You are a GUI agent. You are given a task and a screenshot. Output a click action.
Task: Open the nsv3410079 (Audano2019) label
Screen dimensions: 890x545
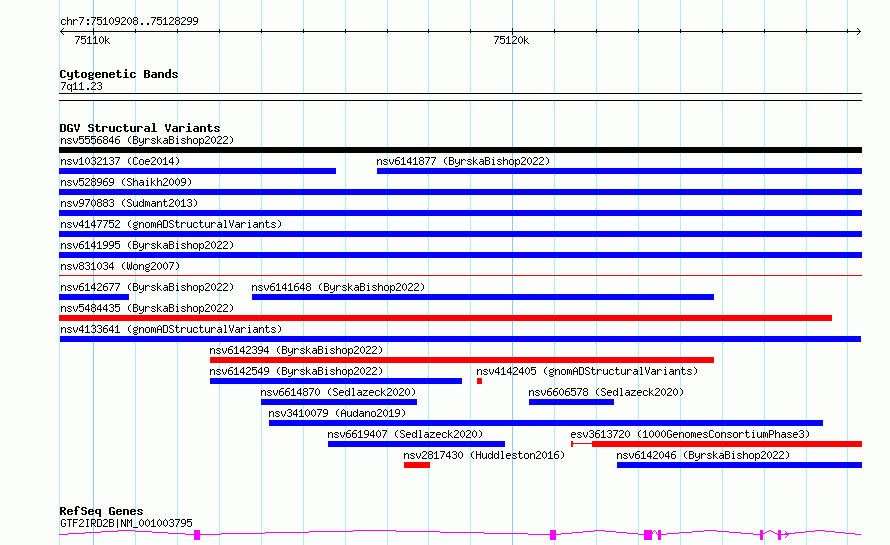click(x=337, y=413)
